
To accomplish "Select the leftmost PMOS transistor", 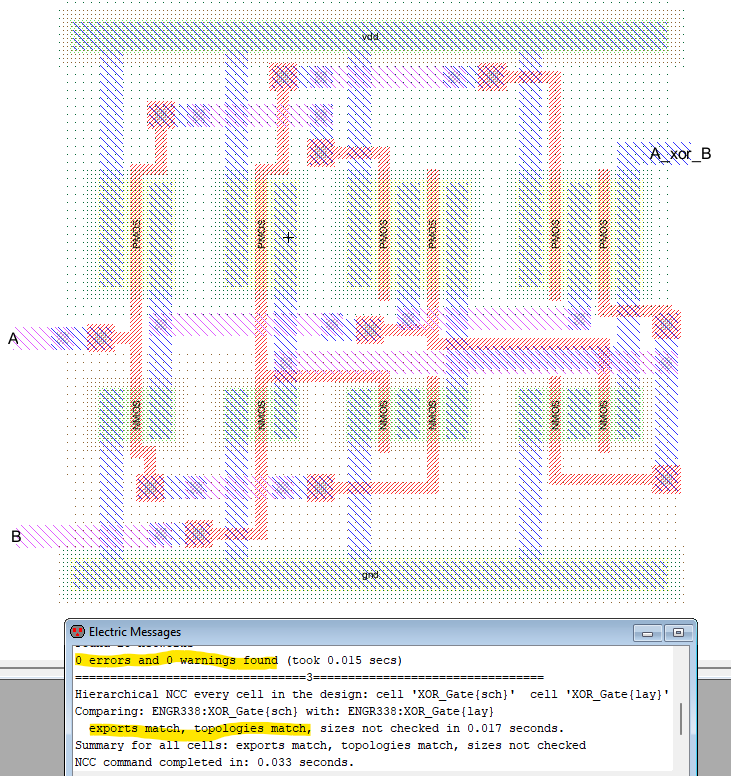I will pyautogui.click(x=137, y=235).
